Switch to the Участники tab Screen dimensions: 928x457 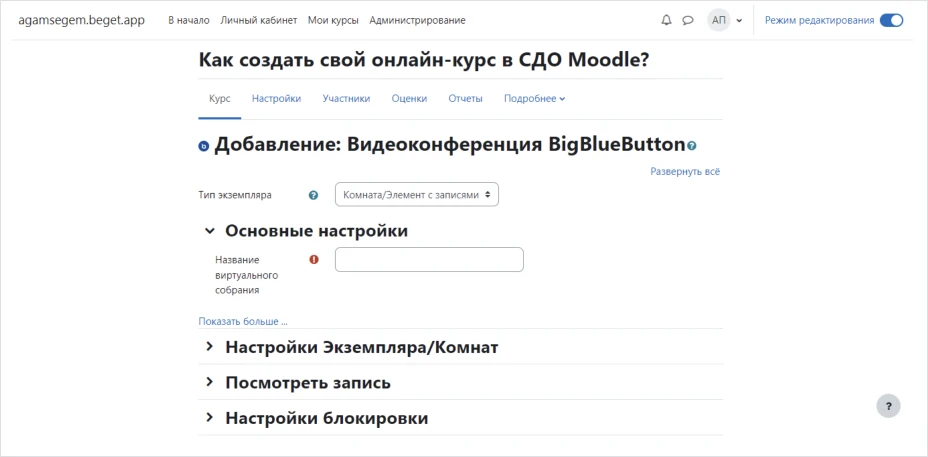(x=346, y=98)
